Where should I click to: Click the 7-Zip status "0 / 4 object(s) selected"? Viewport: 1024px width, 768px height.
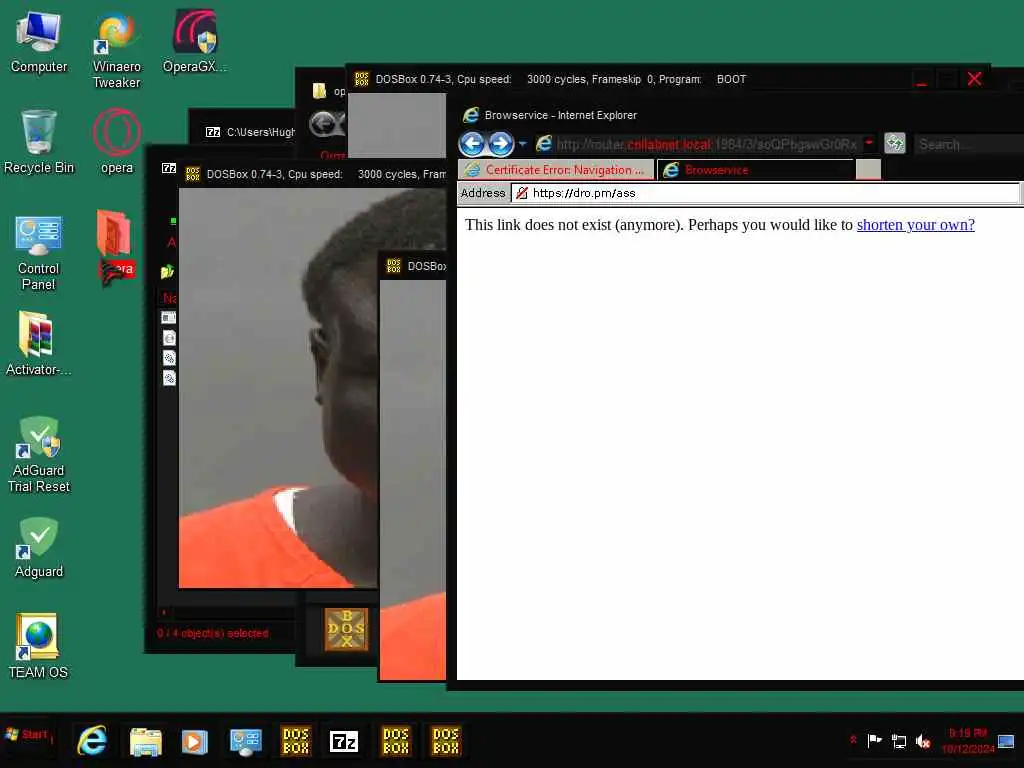click(x=213, y=633)
